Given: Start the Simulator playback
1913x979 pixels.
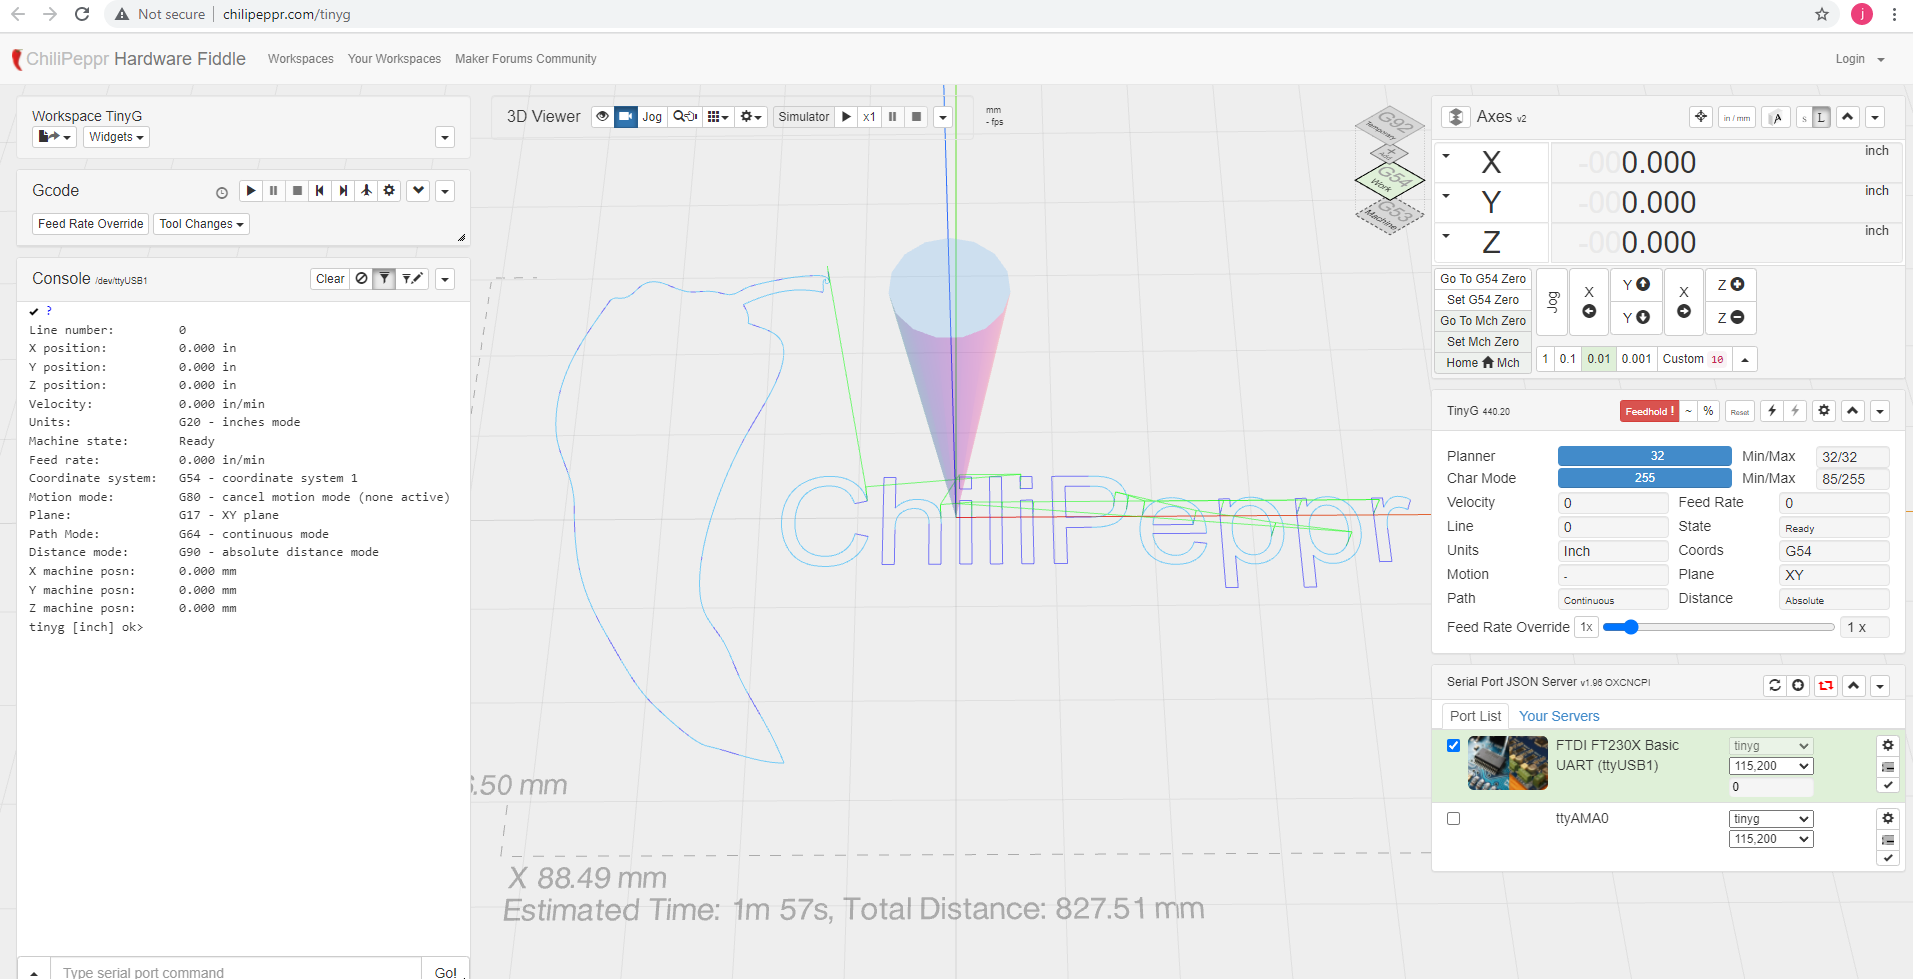Looking at the screenshot, I should (x=846, y=117).
